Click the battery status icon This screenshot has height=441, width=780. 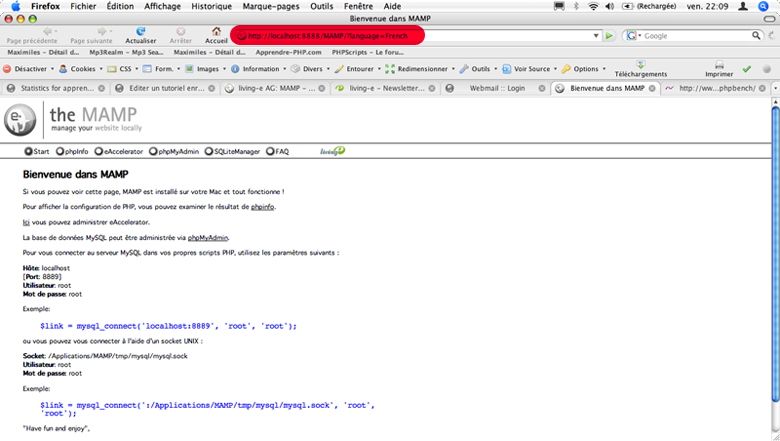click(x=627, y=6)
